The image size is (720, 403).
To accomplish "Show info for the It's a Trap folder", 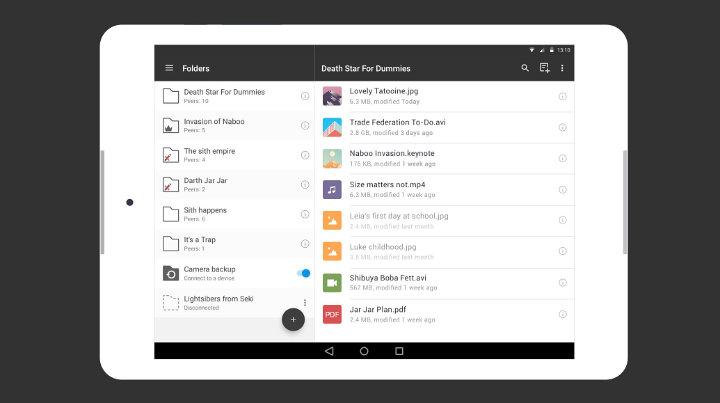I will [305, 244].
